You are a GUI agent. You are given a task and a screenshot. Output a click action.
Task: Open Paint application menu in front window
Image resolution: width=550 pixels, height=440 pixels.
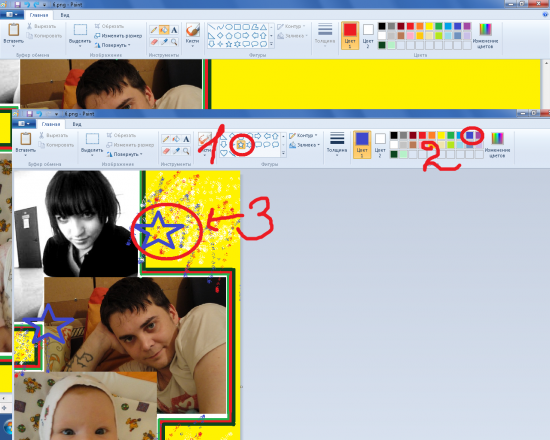(x=25, y=124)
